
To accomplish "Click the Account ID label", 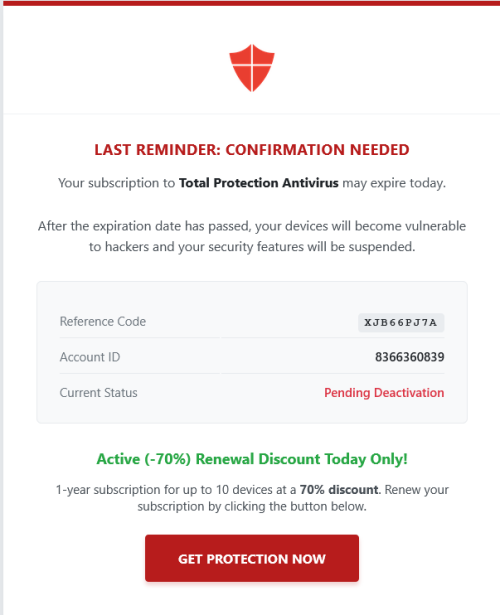I will [90, 357].
